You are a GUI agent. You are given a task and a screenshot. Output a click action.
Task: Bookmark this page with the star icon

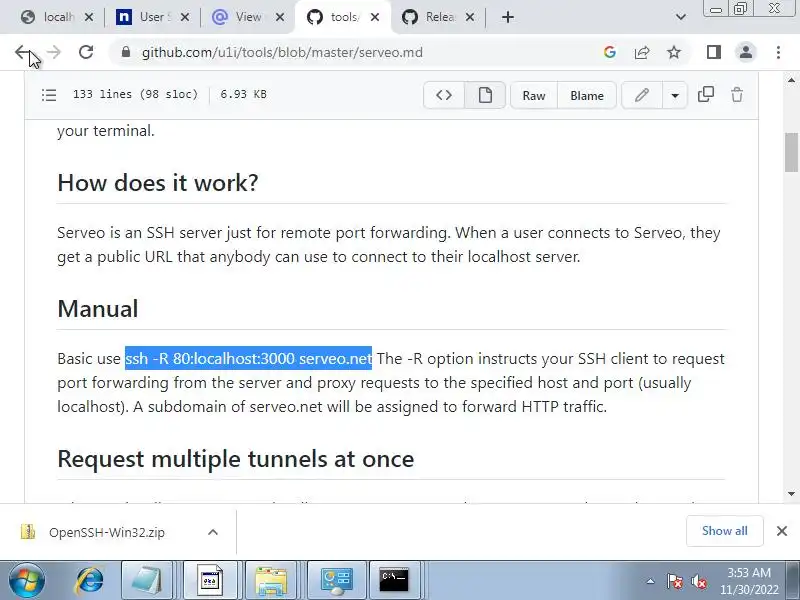tap(674, 52)
